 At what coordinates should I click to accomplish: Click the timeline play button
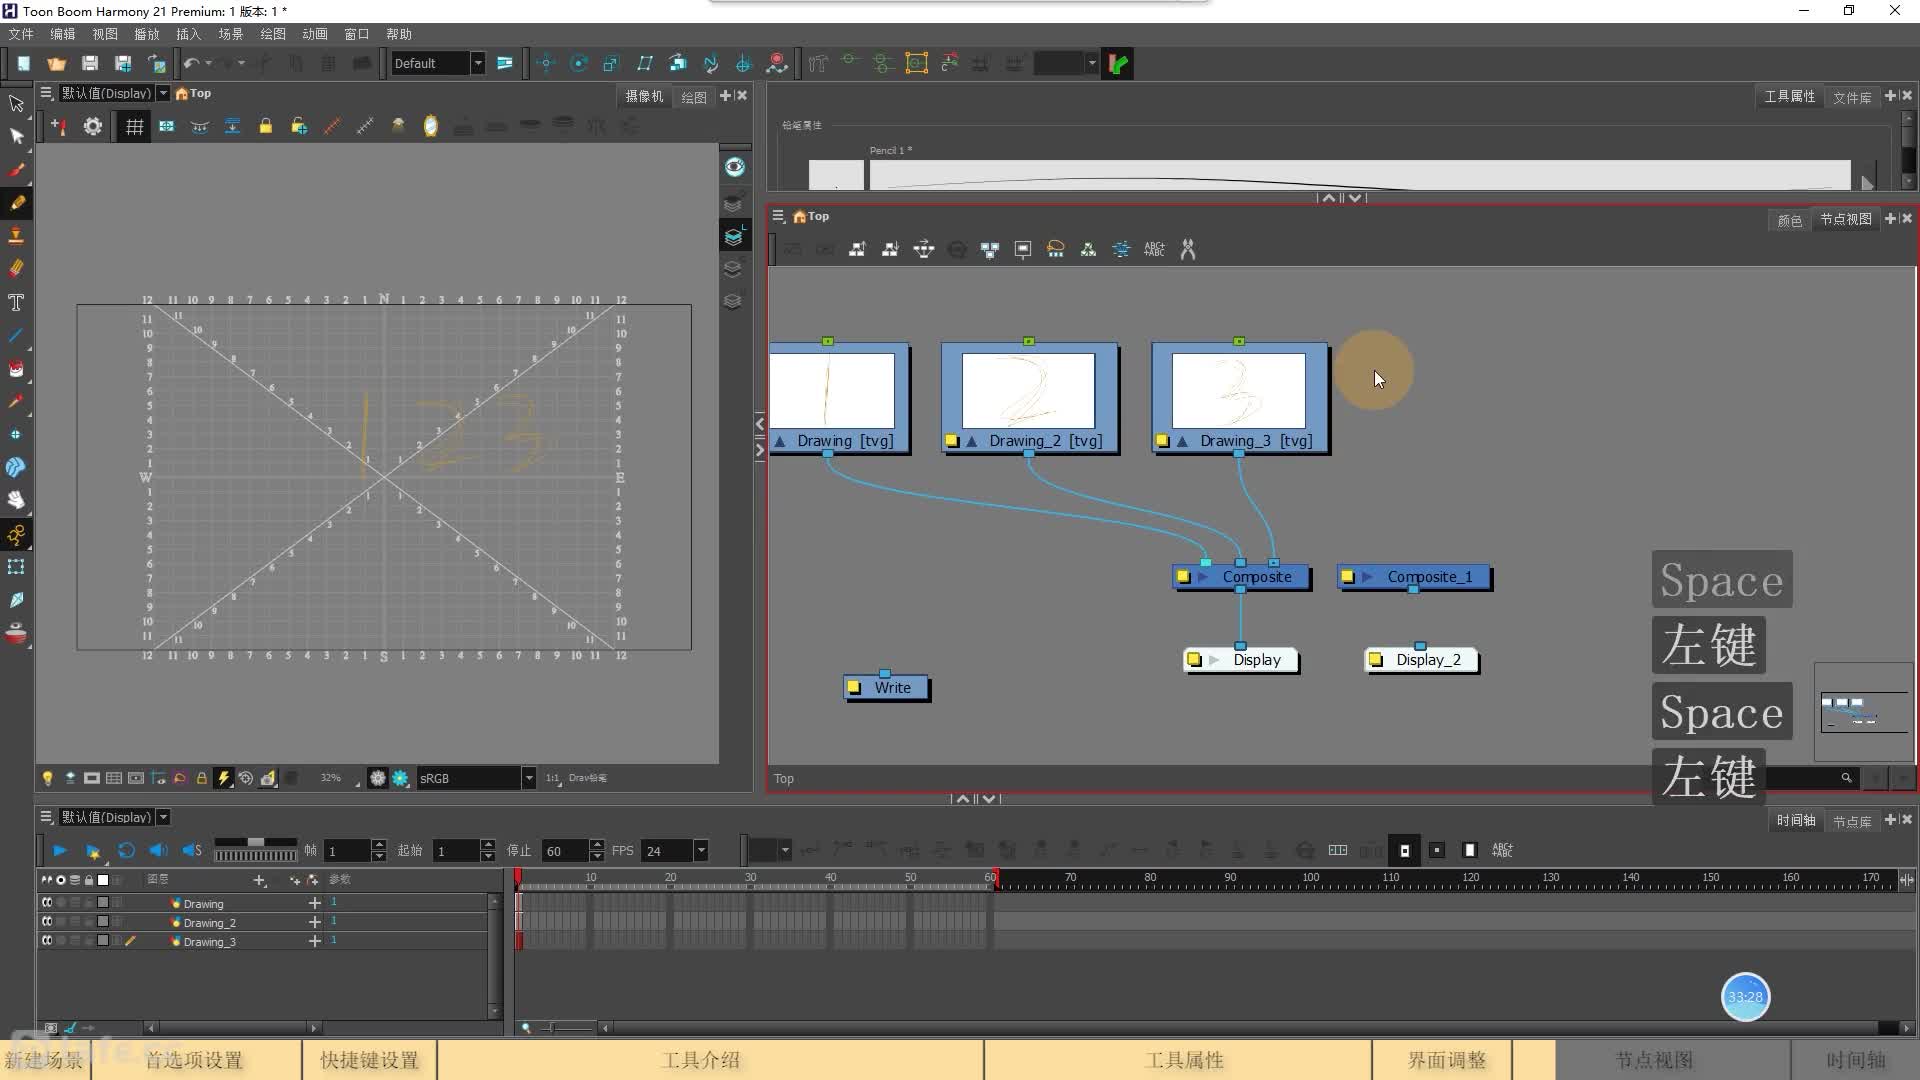[59, 851]
